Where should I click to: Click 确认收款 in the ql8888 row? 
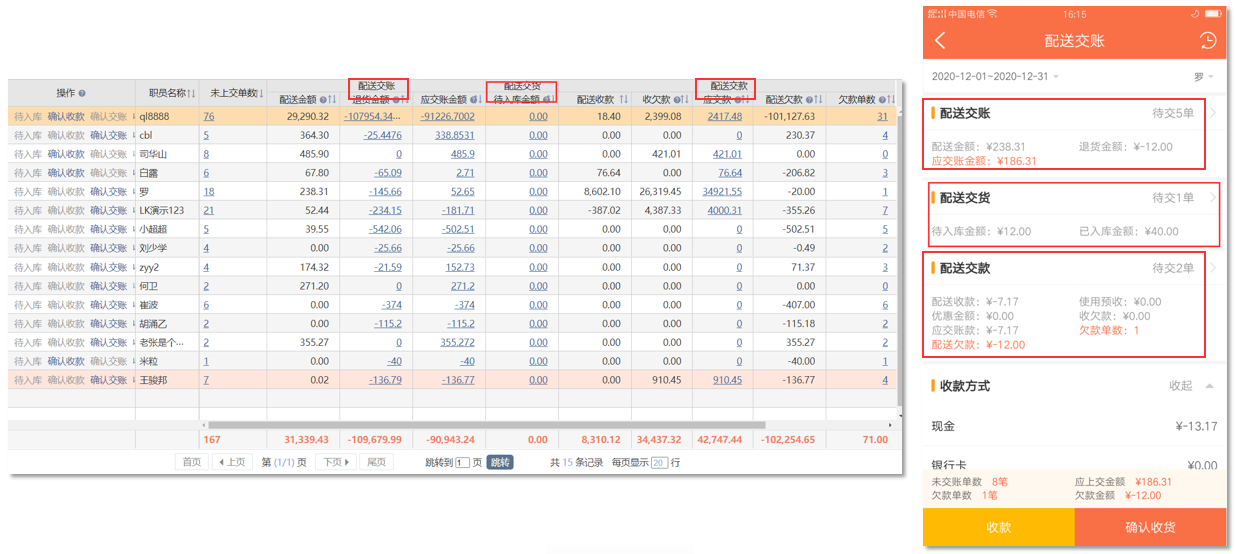[x=66, y=116]
